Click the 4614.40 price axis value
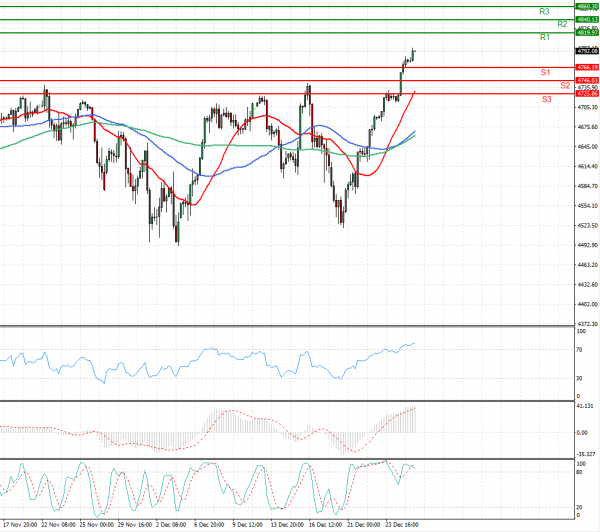 tap(587, 166)
